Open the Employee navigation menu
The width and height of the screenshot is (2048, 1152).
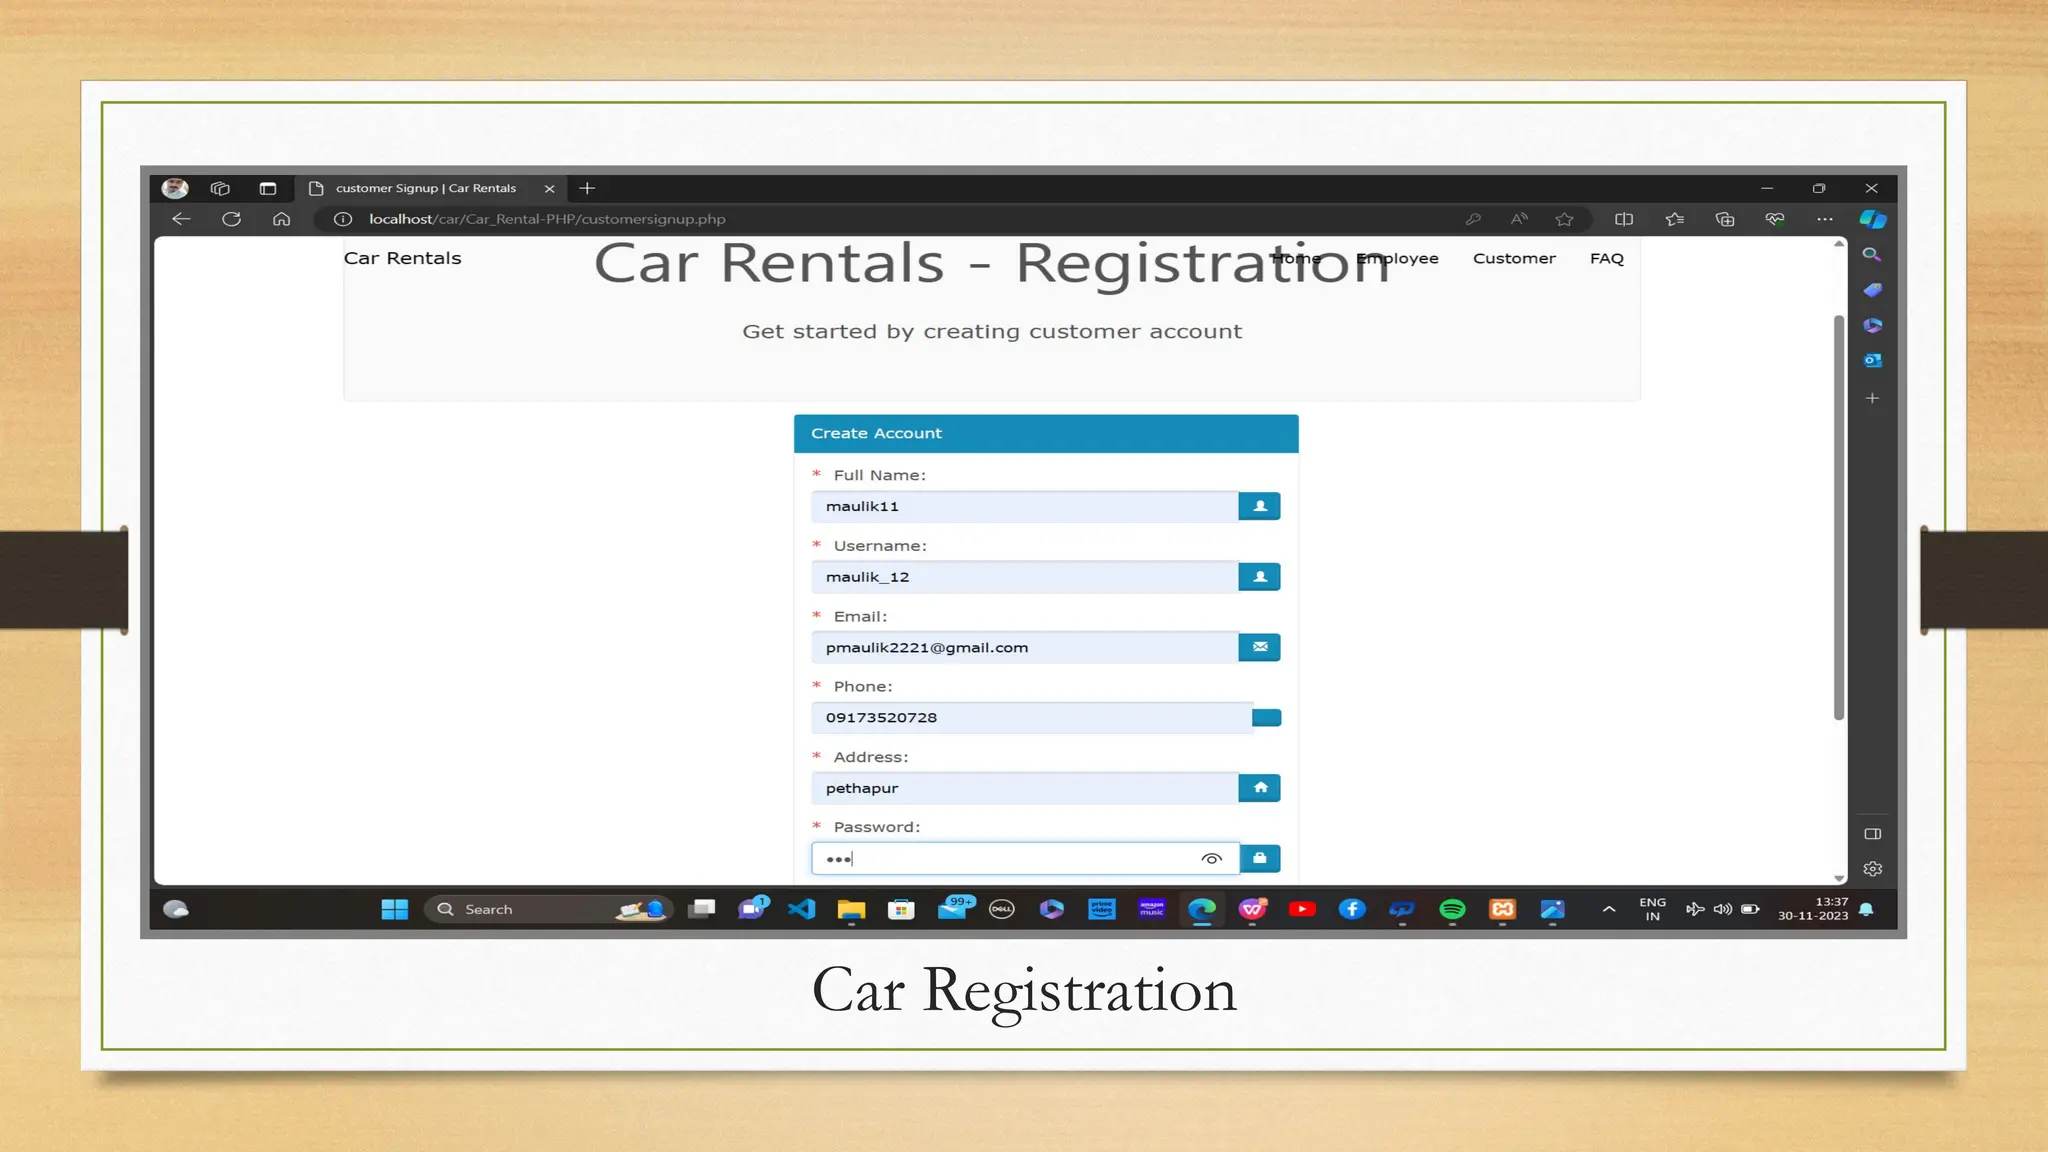pos(1397,258)
